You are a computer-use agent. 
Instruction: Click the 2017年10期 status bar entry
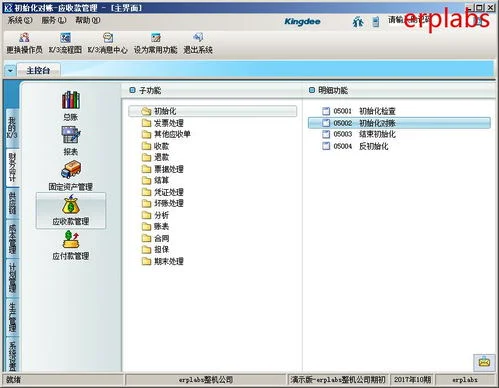pos(412,380)
